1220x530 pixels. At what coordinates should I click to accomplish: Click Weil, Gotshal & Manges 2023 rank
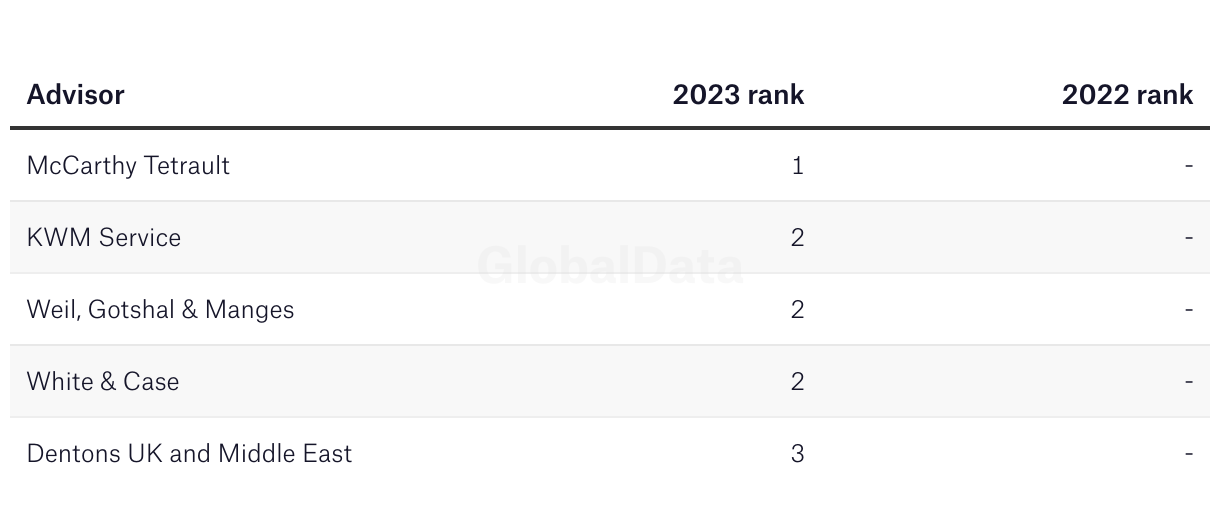click(x=797, y=310)
